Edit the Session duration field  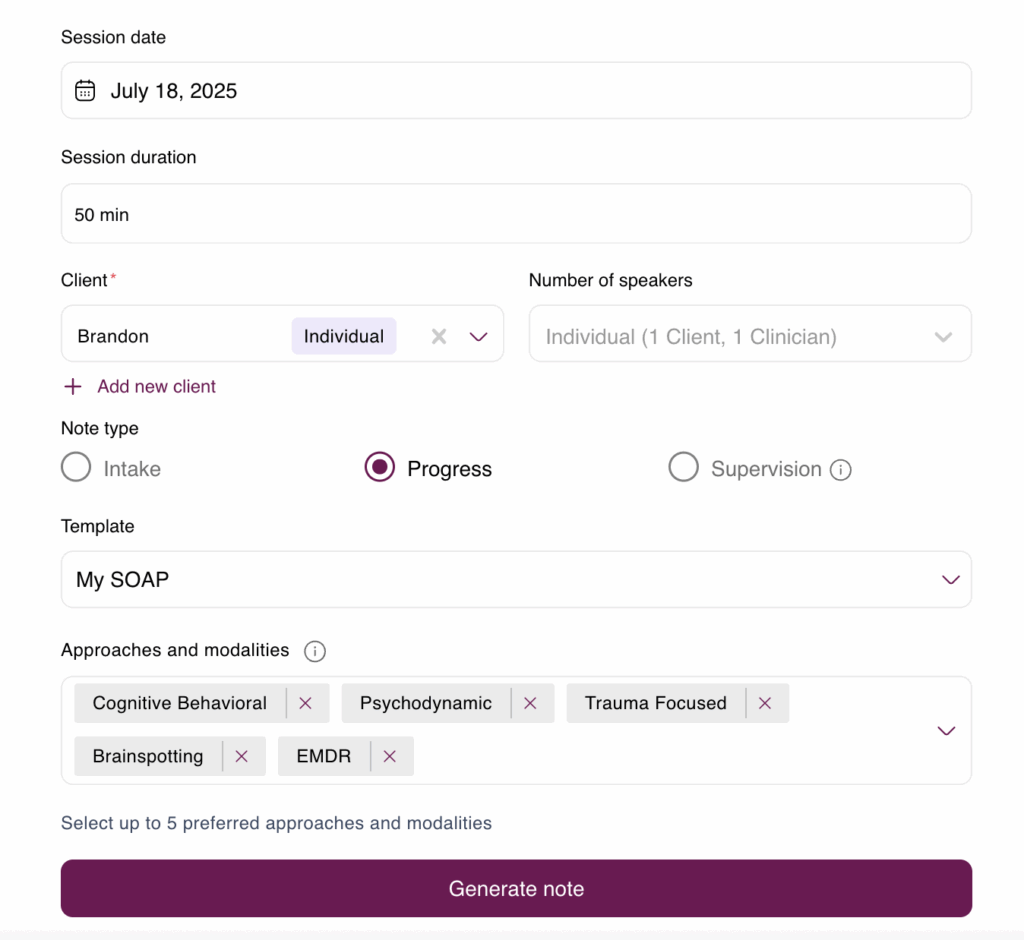pyautogui.click(x=516, y=214)
